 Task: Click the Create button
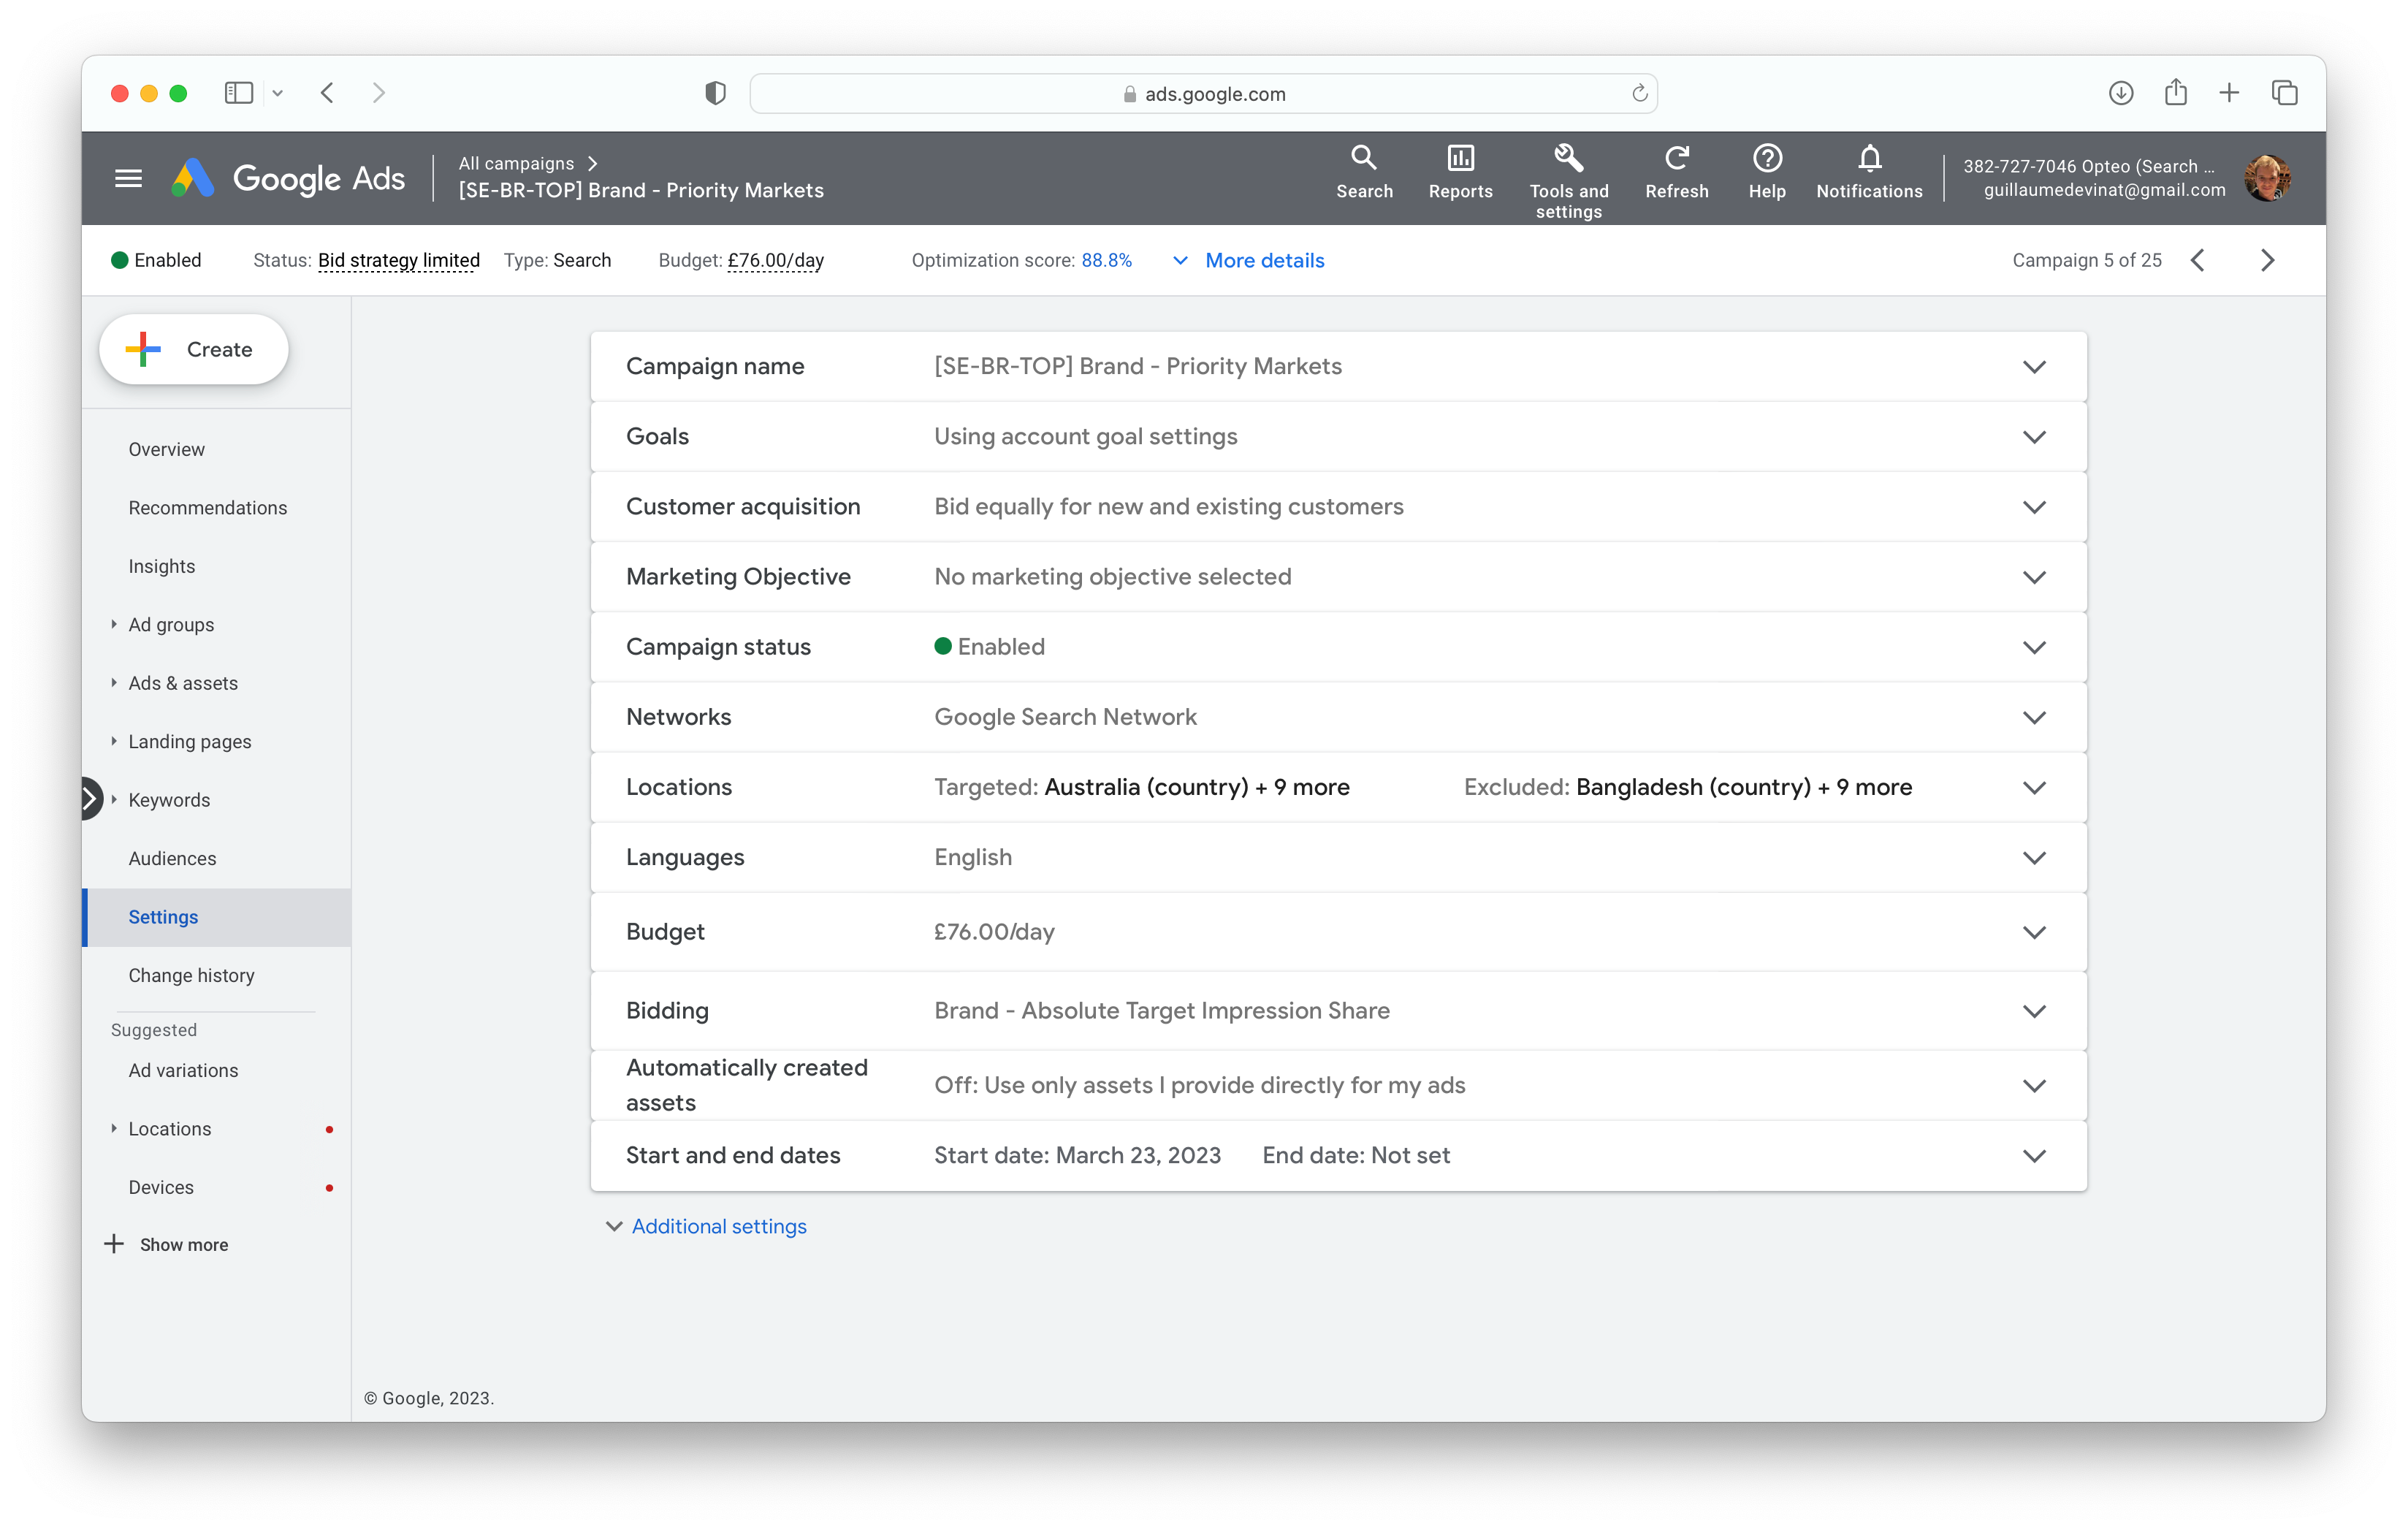click(194, 350)
